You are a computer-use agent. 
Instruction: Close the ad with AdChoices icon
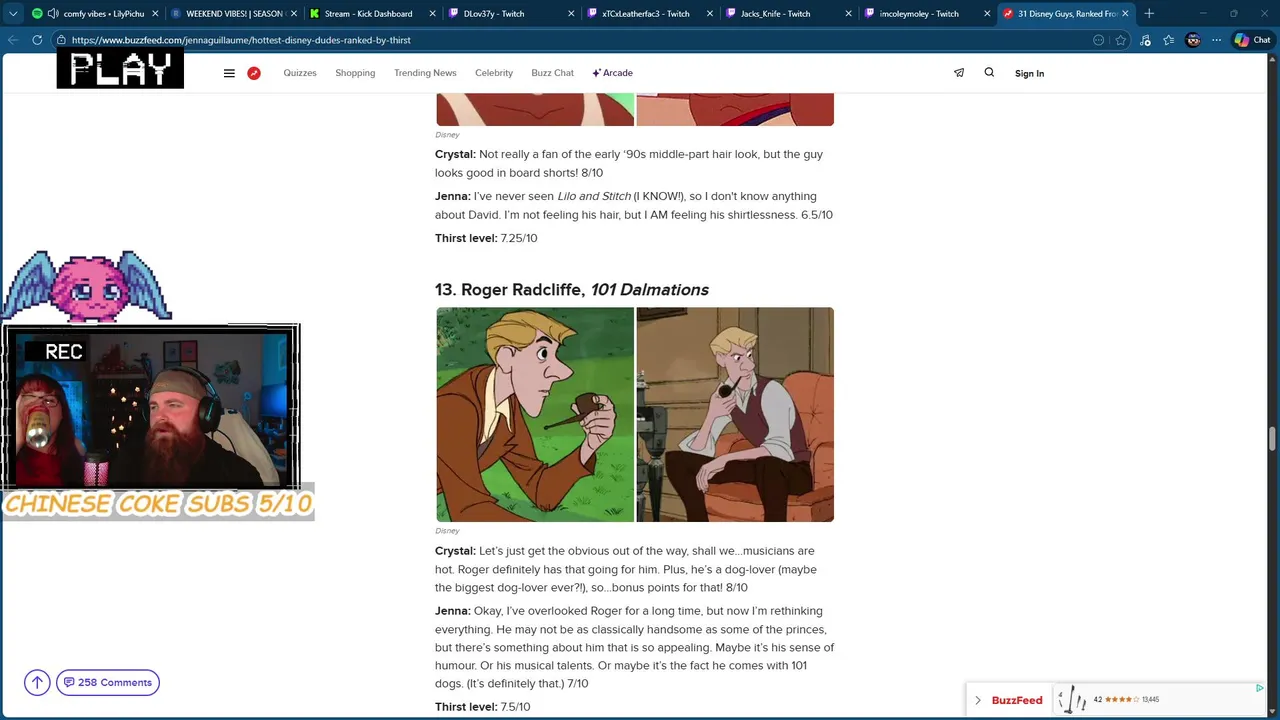pos(1259,688)
